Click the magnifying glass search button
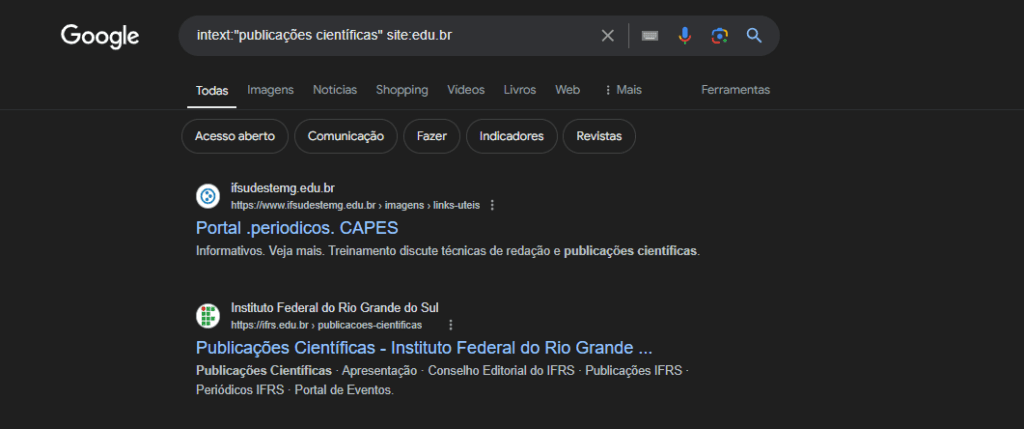This screenshot has height=429, width=1024. click(754, 36)
